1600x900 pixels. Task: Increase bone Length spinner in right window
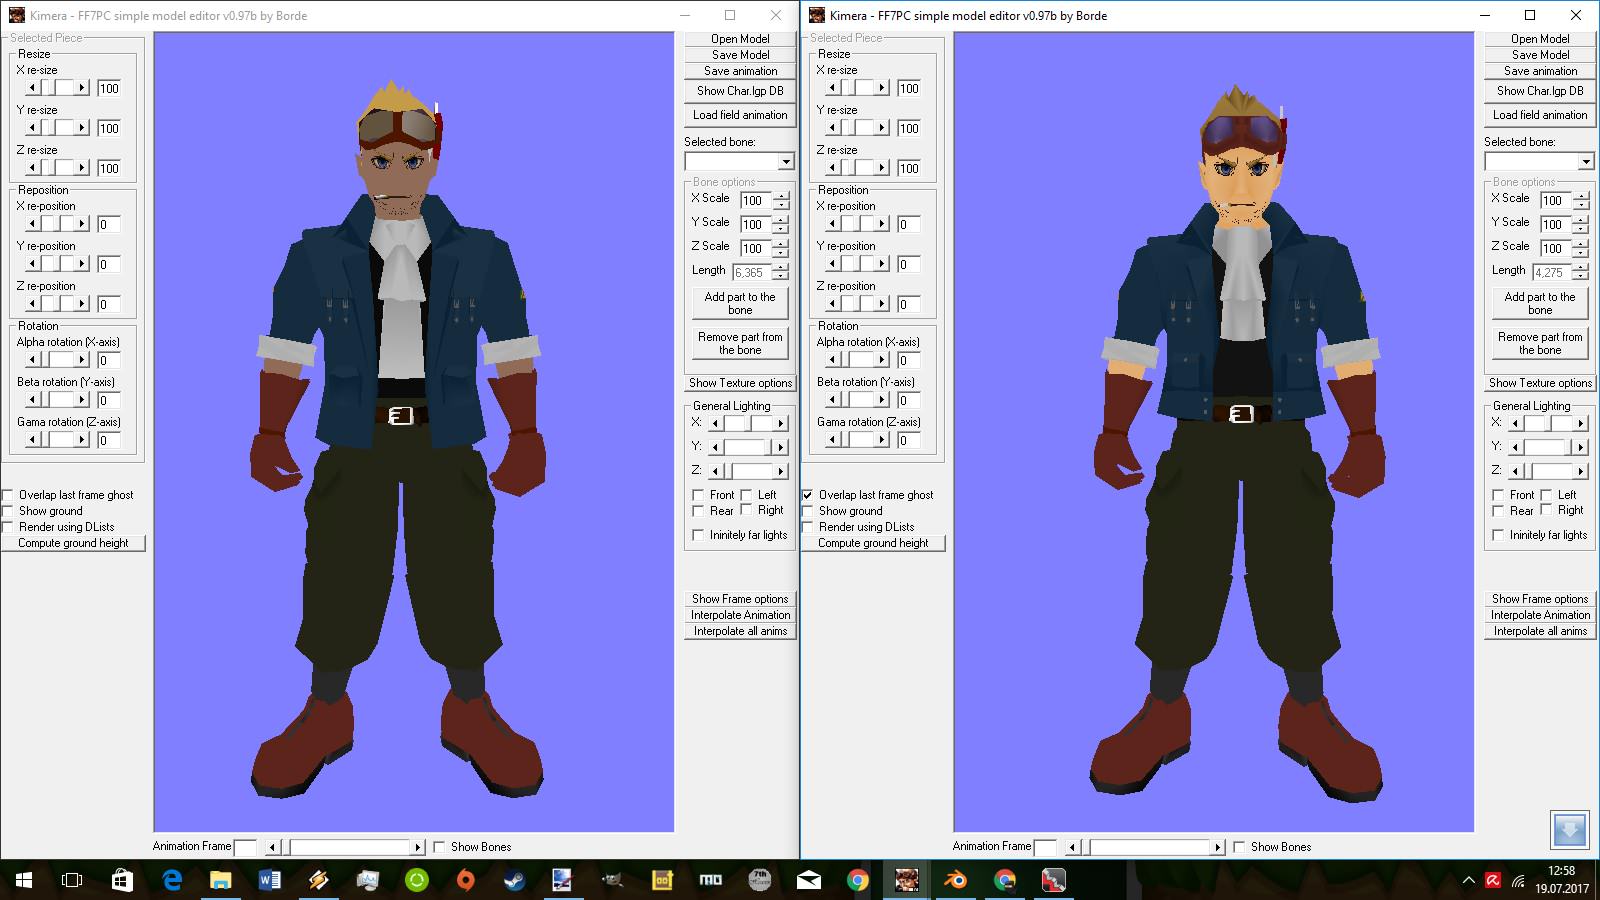click(1580, 267)
